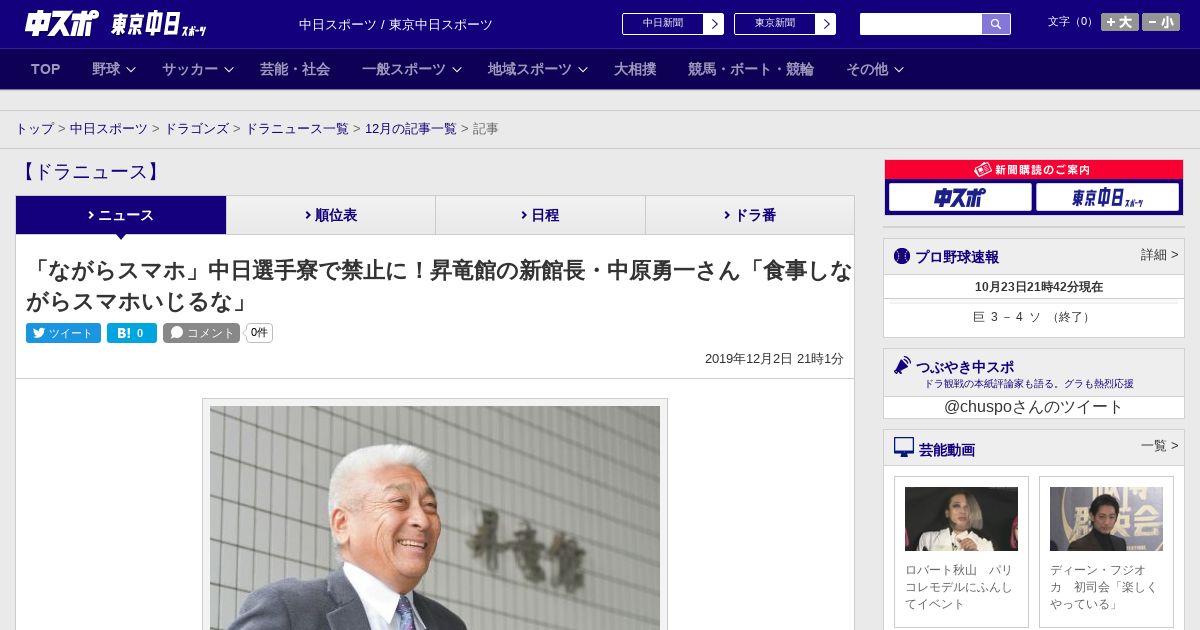Click ディーン・フジオカ 初司会 caption
The image size is (1200, 630).
pyautogui.click(x=1106, y=587)
